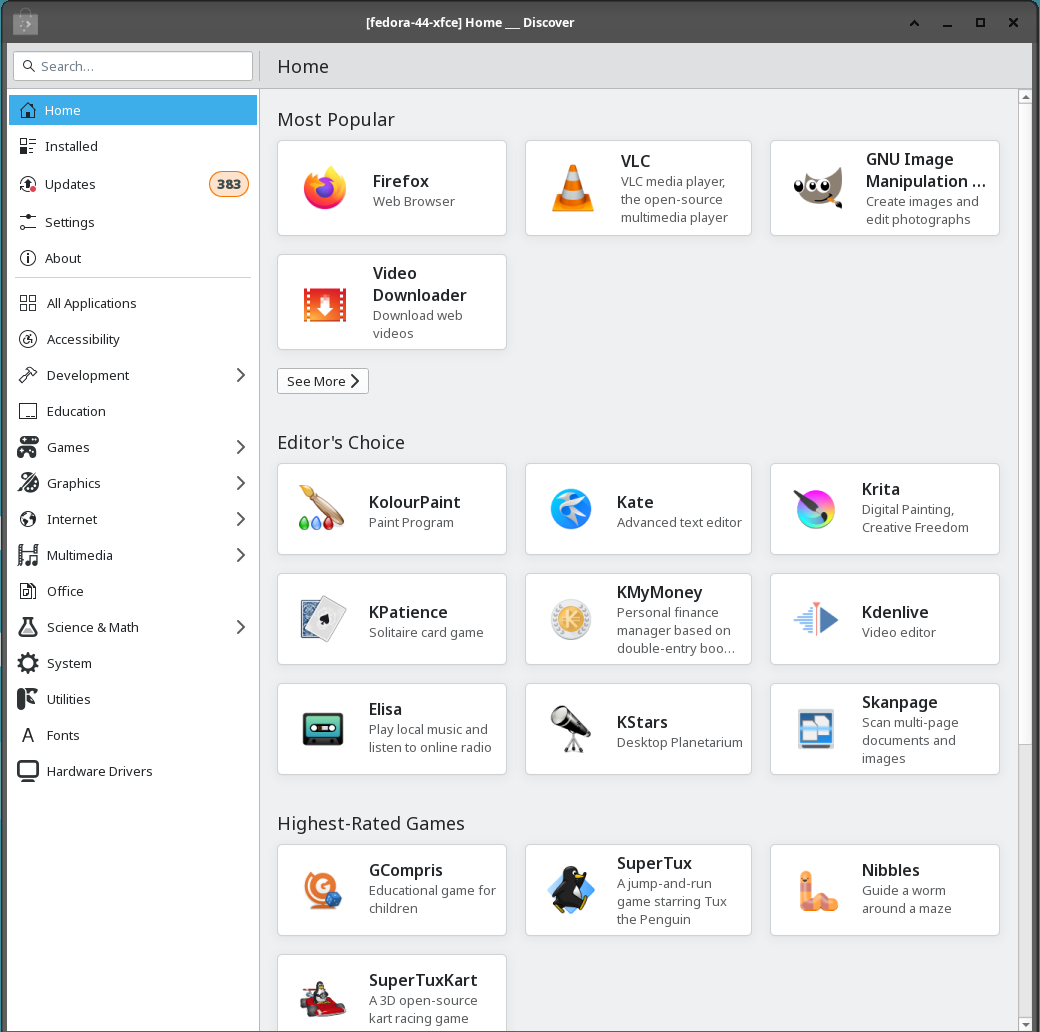Click the KPatience cards icon
This screenshot has height=1032, width=1040.
pyautogui.click(x=323, y=618)
